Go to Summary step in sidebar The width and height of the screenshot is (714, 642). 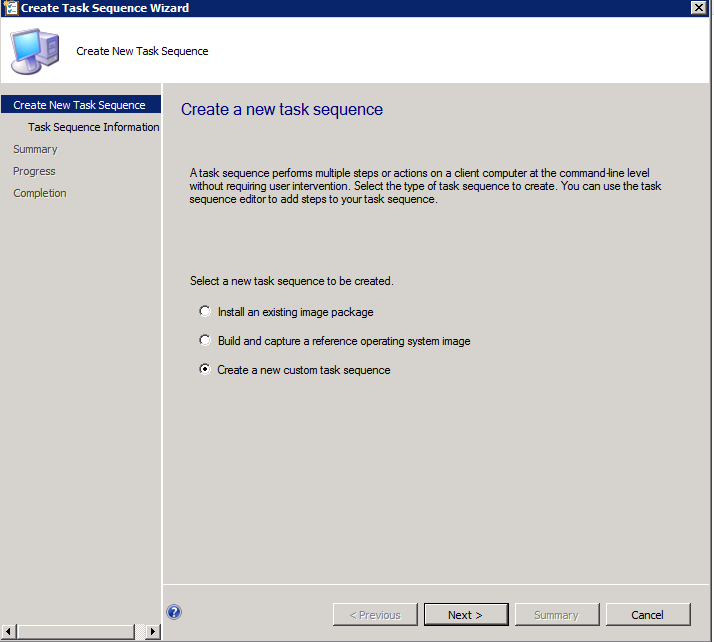coord(35,149)
